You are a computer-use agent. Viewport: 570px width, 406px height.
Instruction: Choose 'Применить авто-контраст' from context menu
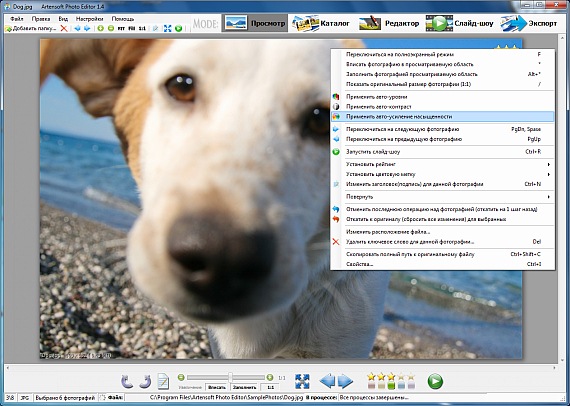(x=442, y=106)
